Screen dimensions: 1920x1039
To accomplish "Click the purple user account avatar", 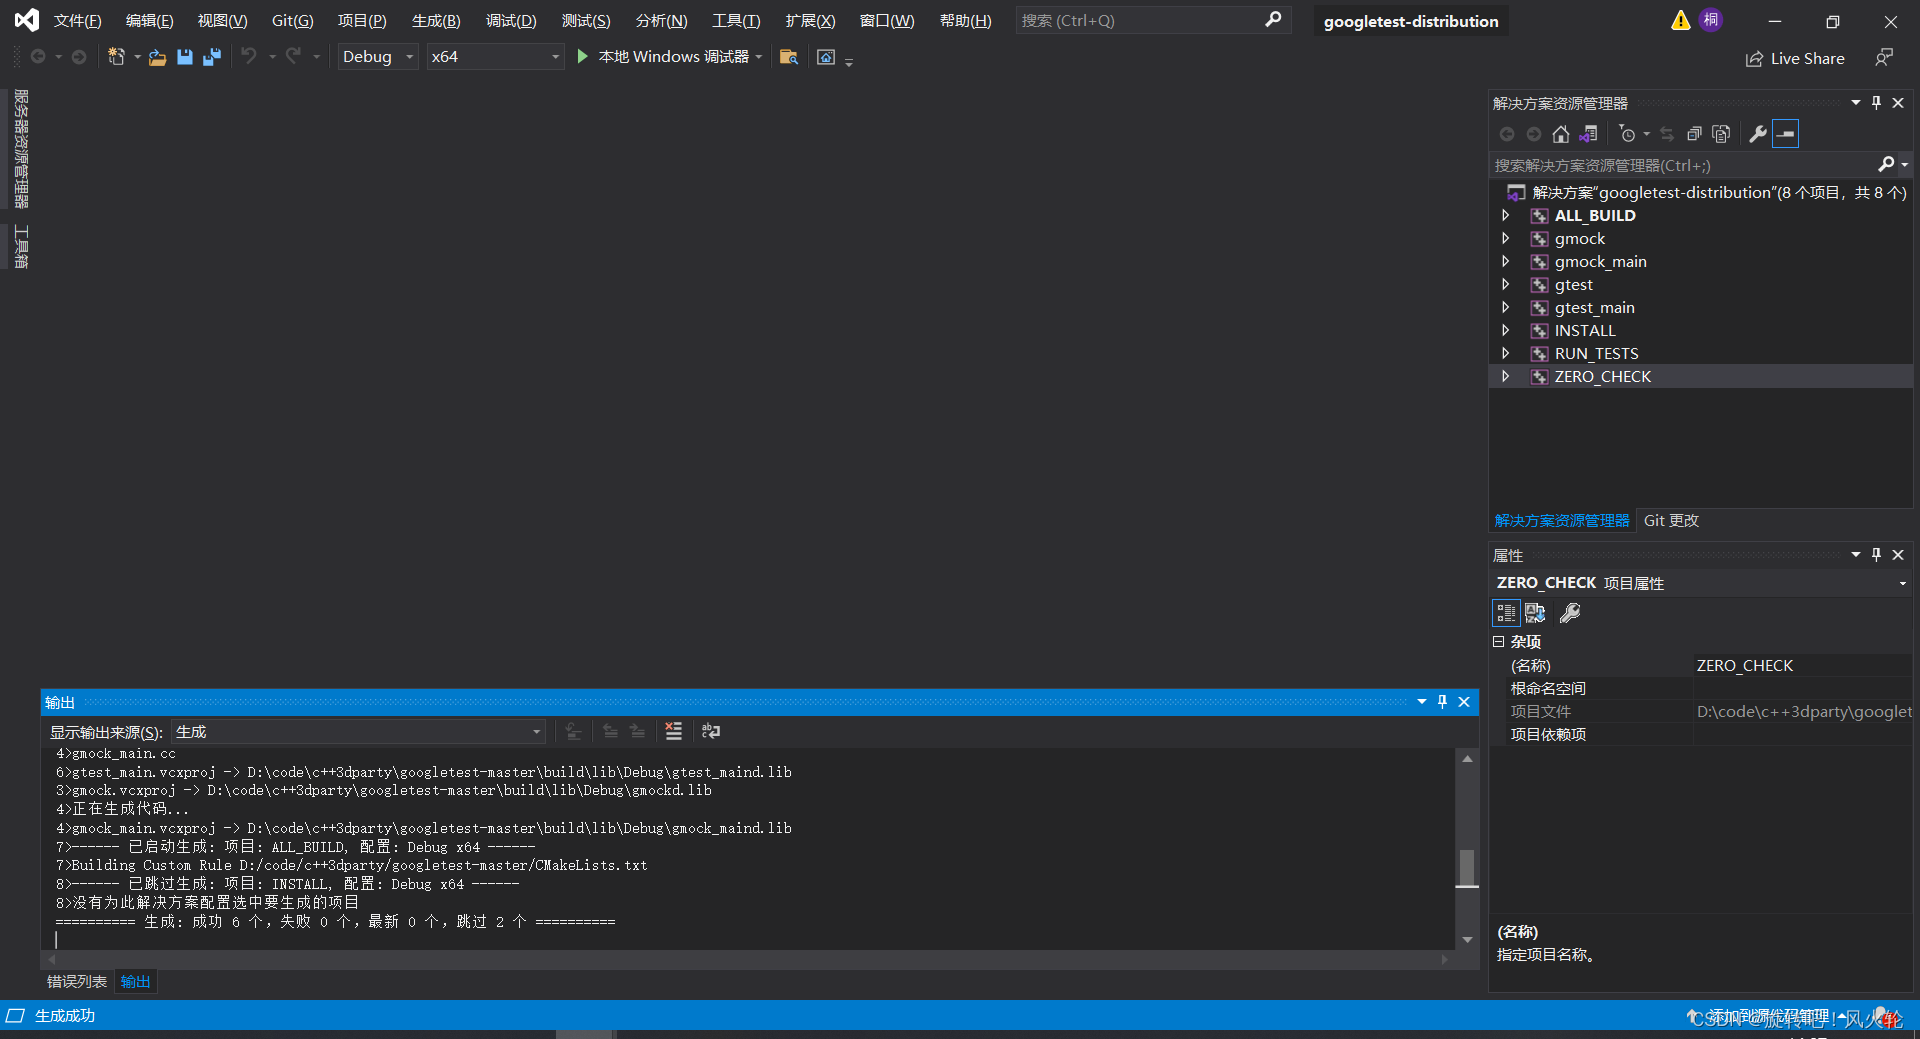I will tap(1711, 20).
